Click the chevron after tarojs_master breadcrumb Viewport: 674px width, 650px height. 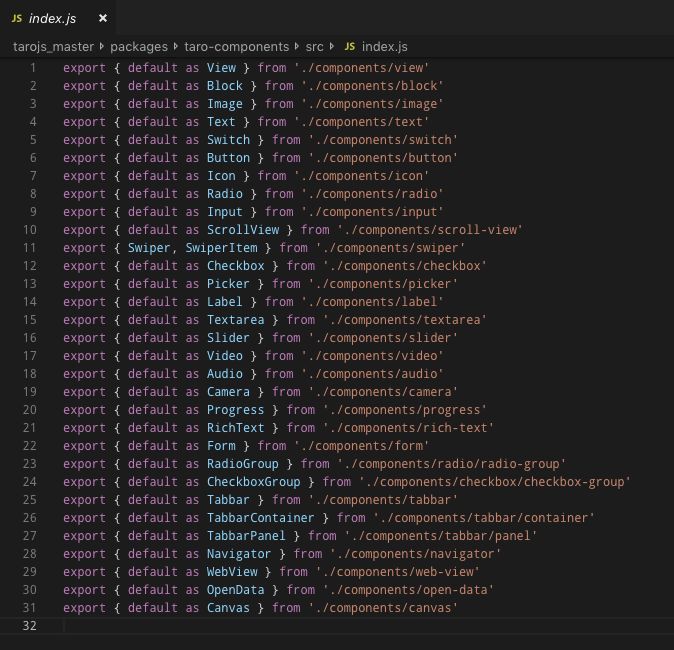point(102,46)
